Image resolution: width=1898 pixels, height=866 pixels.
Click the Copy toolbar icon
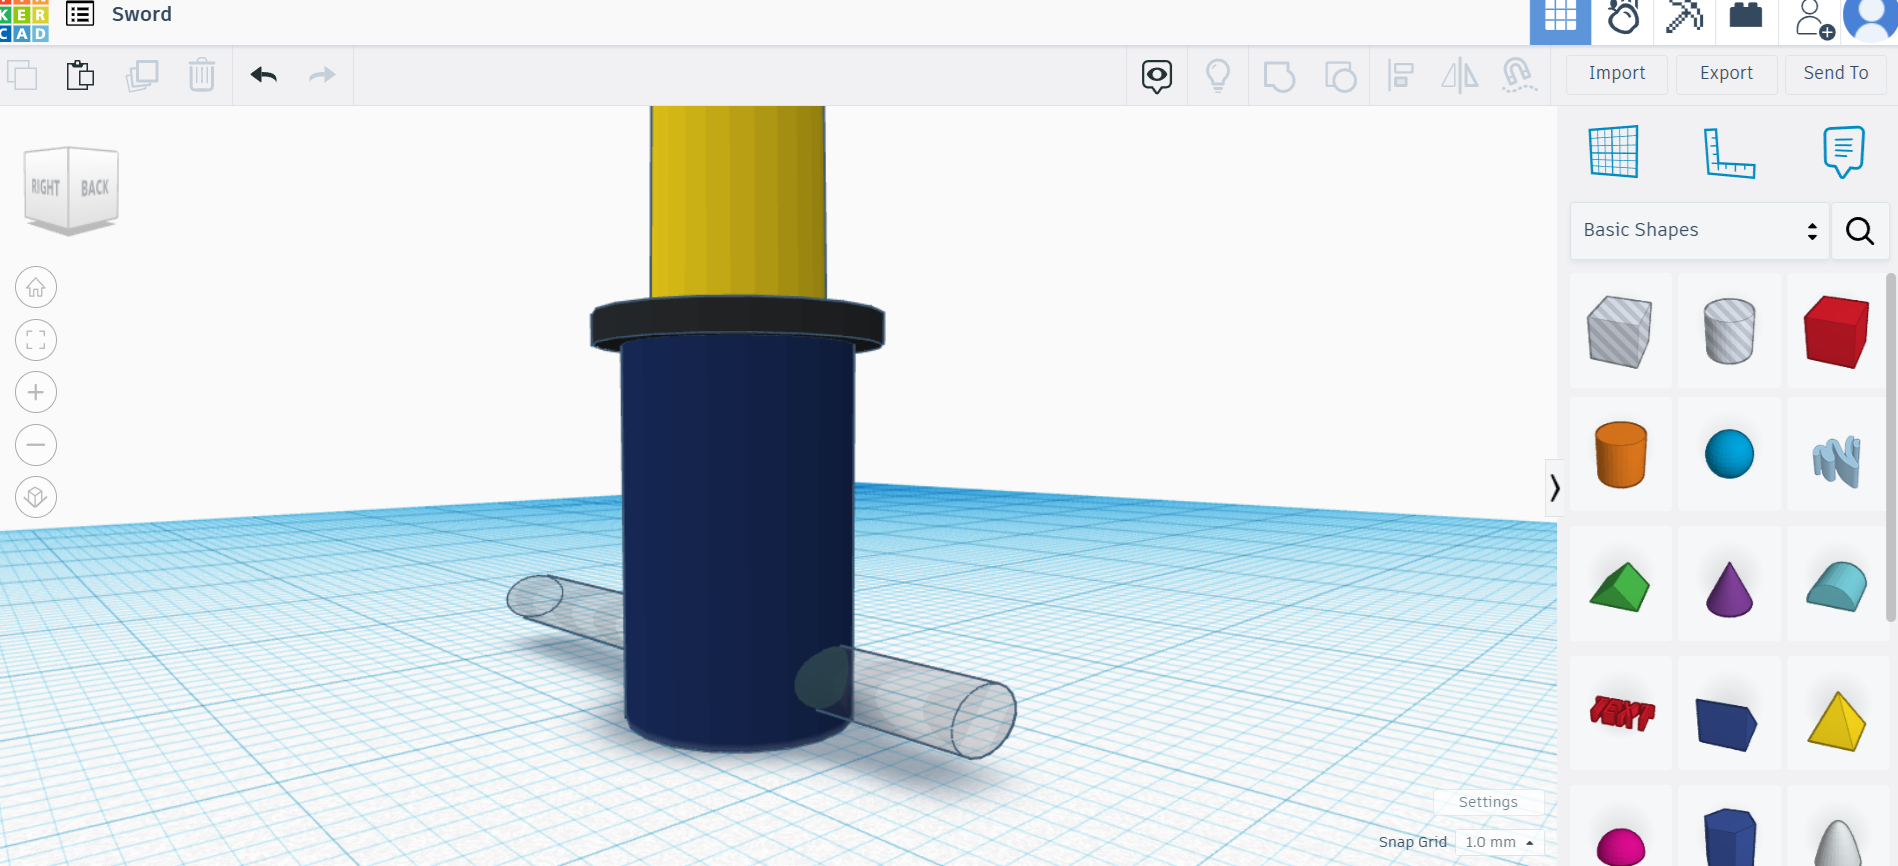pyautogui.click(x=22, y=75)
